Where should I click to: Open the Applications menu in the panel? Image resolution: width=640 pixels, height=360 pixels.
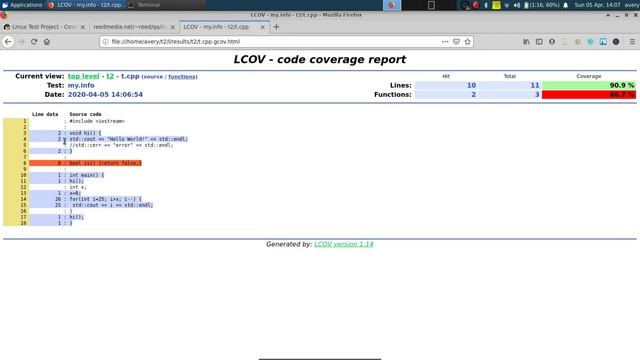[x=22, y=5]
